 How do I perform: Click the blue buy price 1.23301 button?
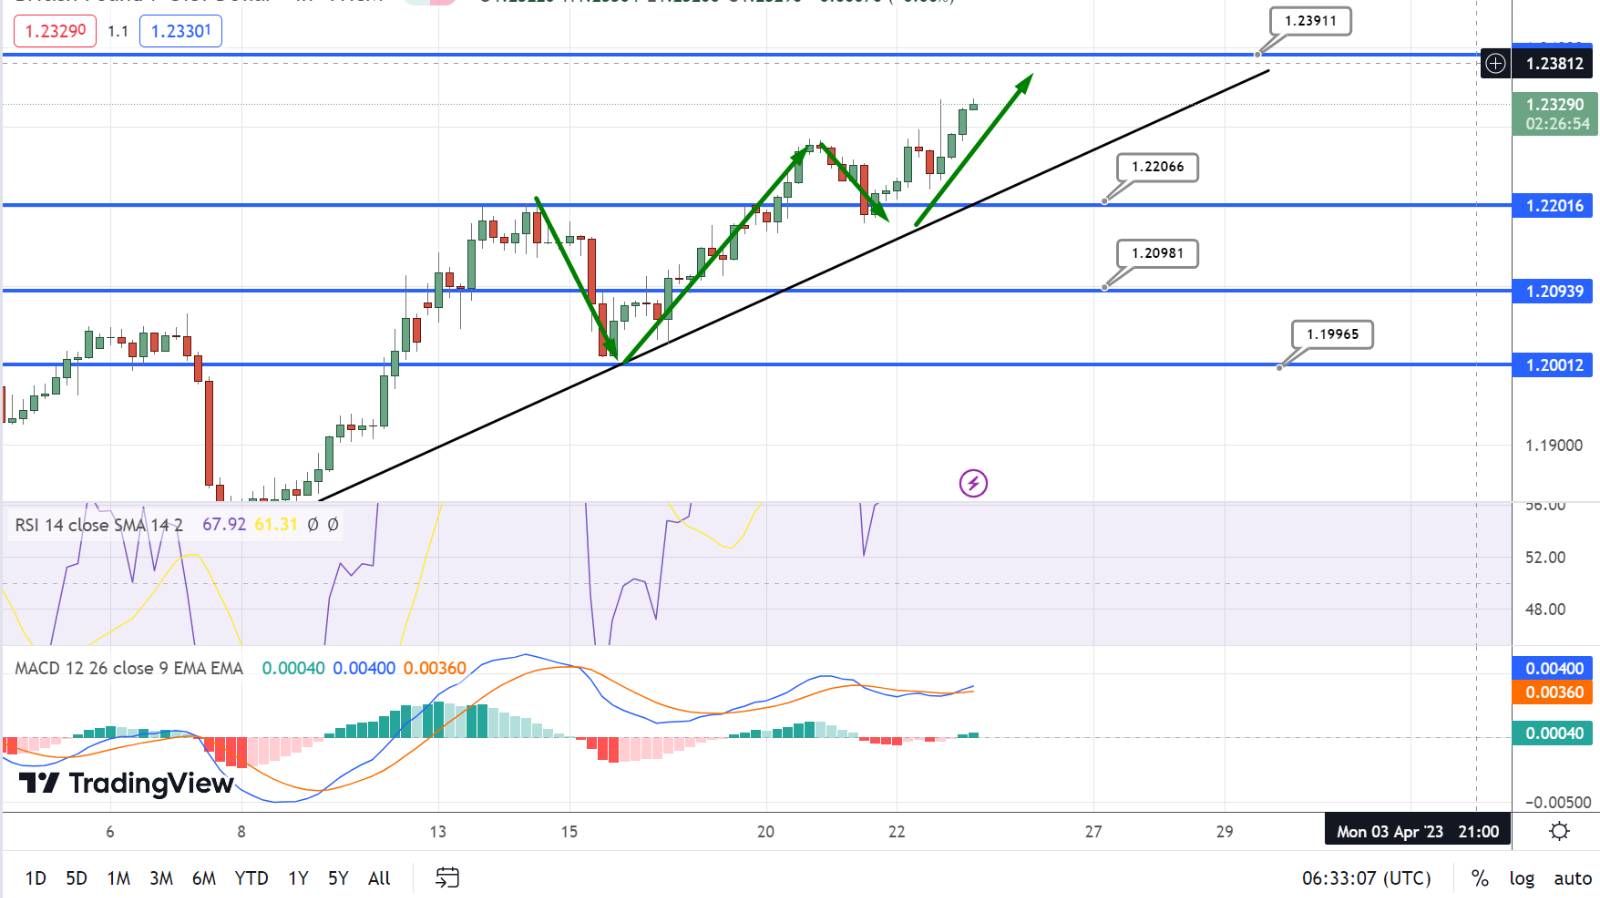coord(181,31)
